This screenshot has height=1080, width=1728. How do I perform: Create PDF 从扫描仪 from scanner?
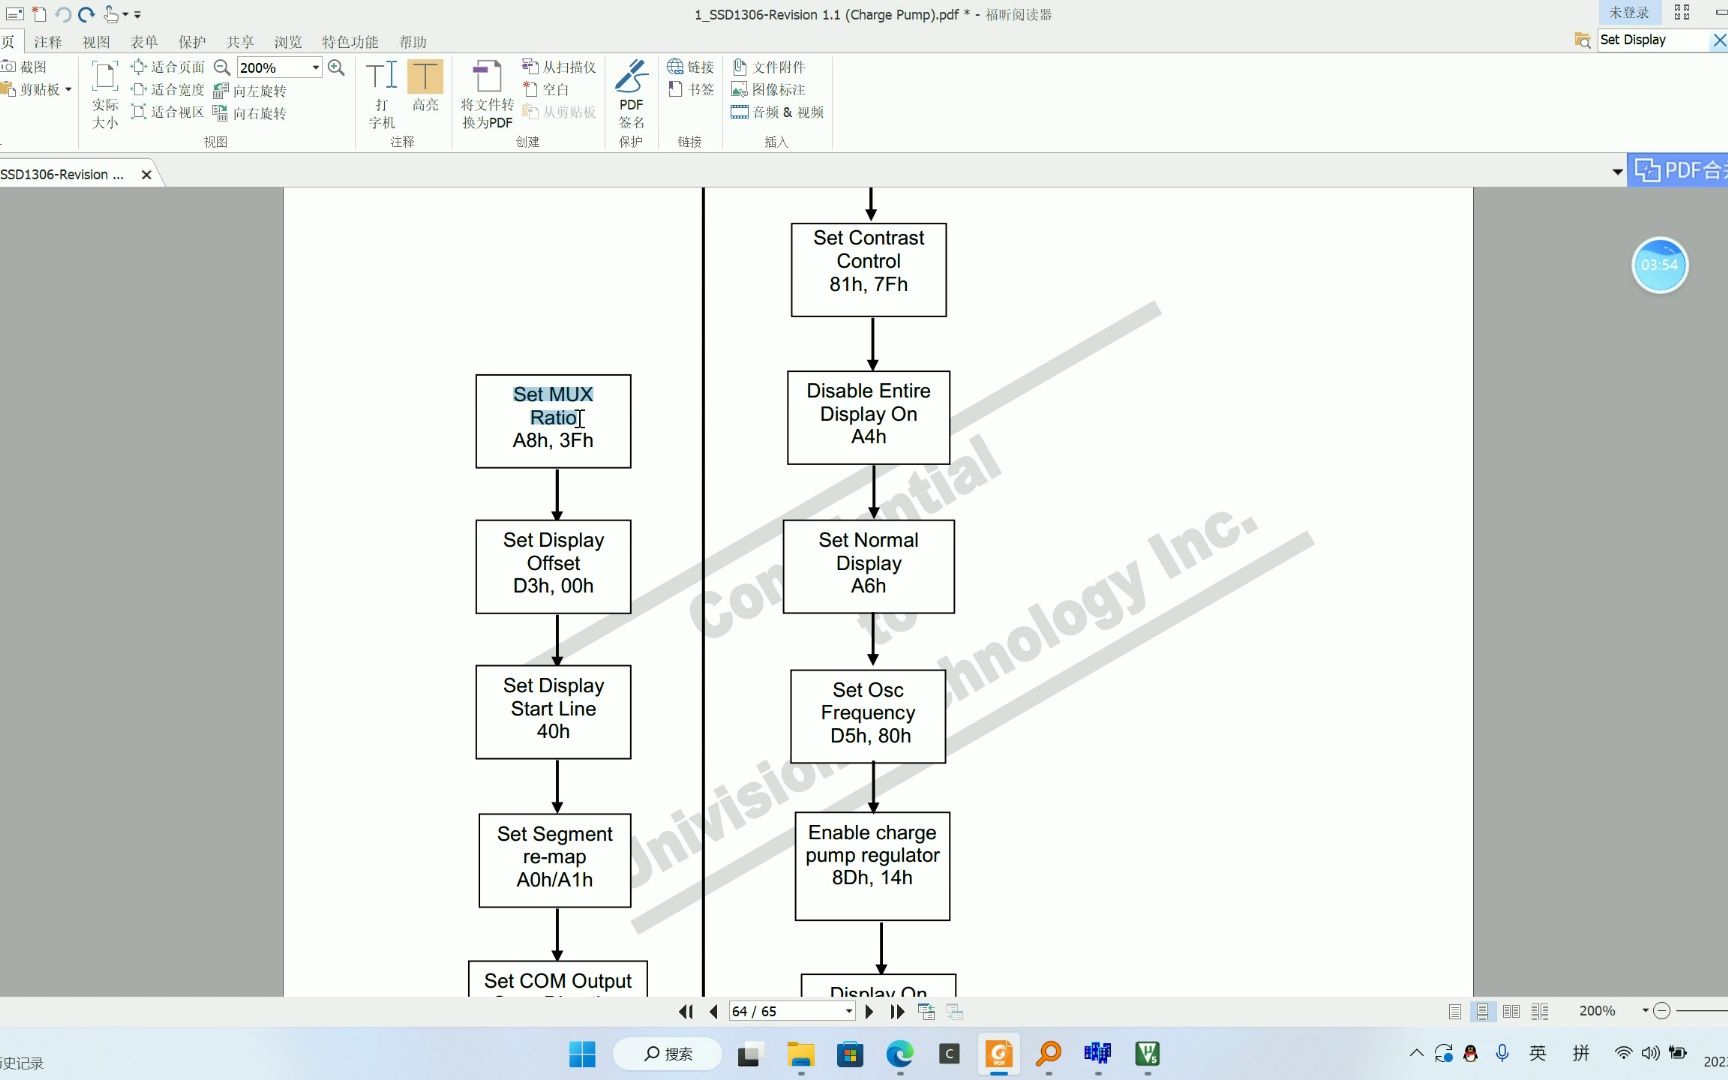559,67
